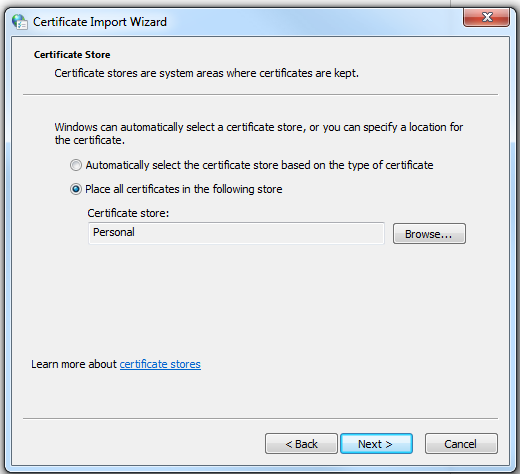Click the "Place all certificates in the following store" label text
The width and height of the screenshot is (520, 474).
(x=184, y=189)
